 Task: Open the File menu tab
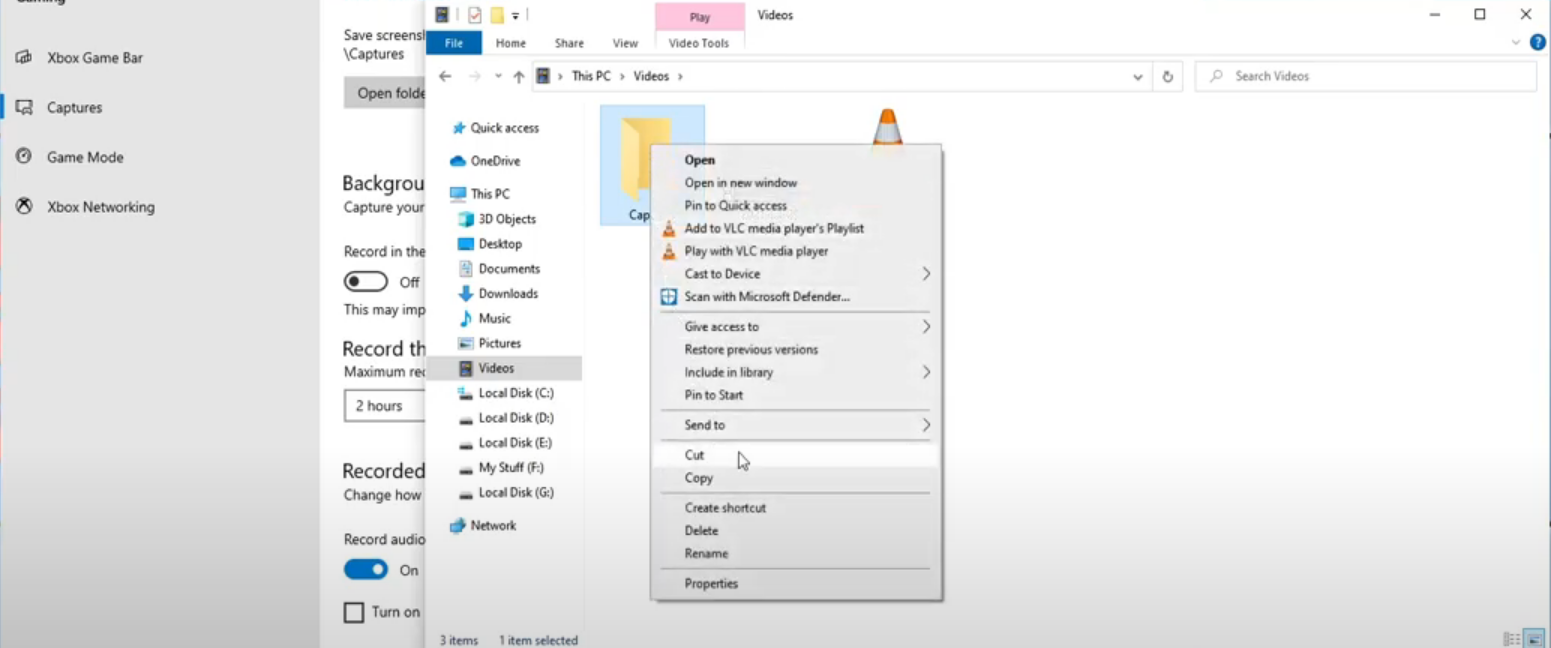454,43
